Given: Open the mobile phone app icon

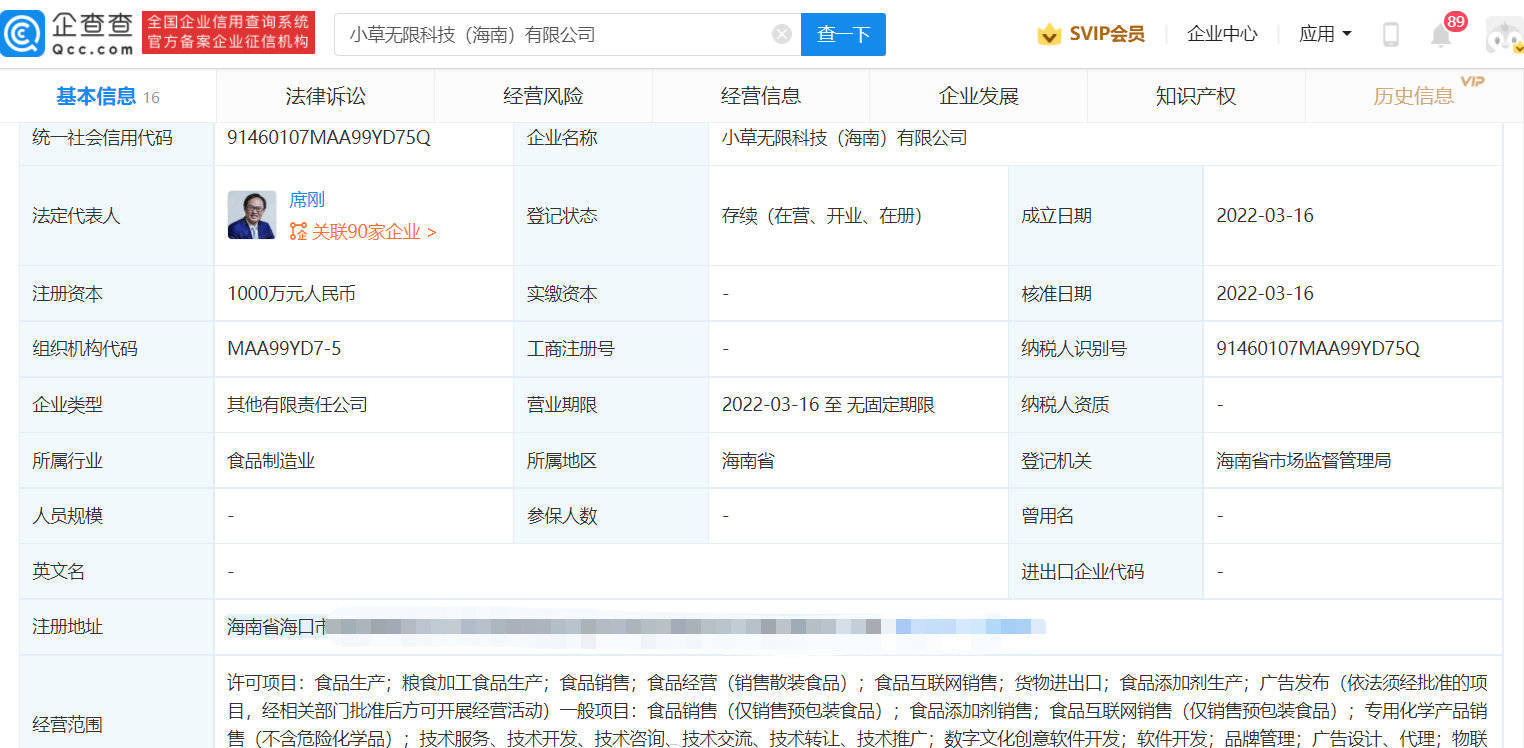Looking at the screenshot, I should coord(1390,35).
